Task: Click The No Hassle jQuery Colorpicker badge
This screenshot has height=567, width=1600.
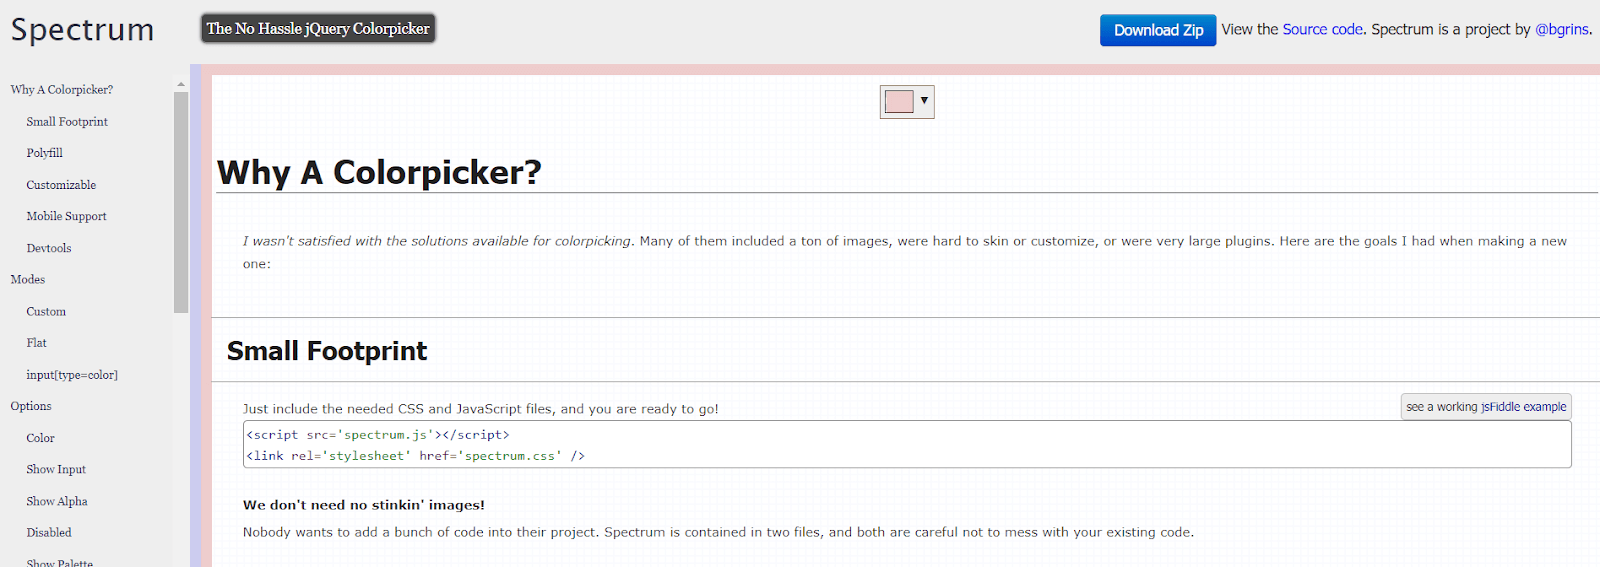Action: 318,29
